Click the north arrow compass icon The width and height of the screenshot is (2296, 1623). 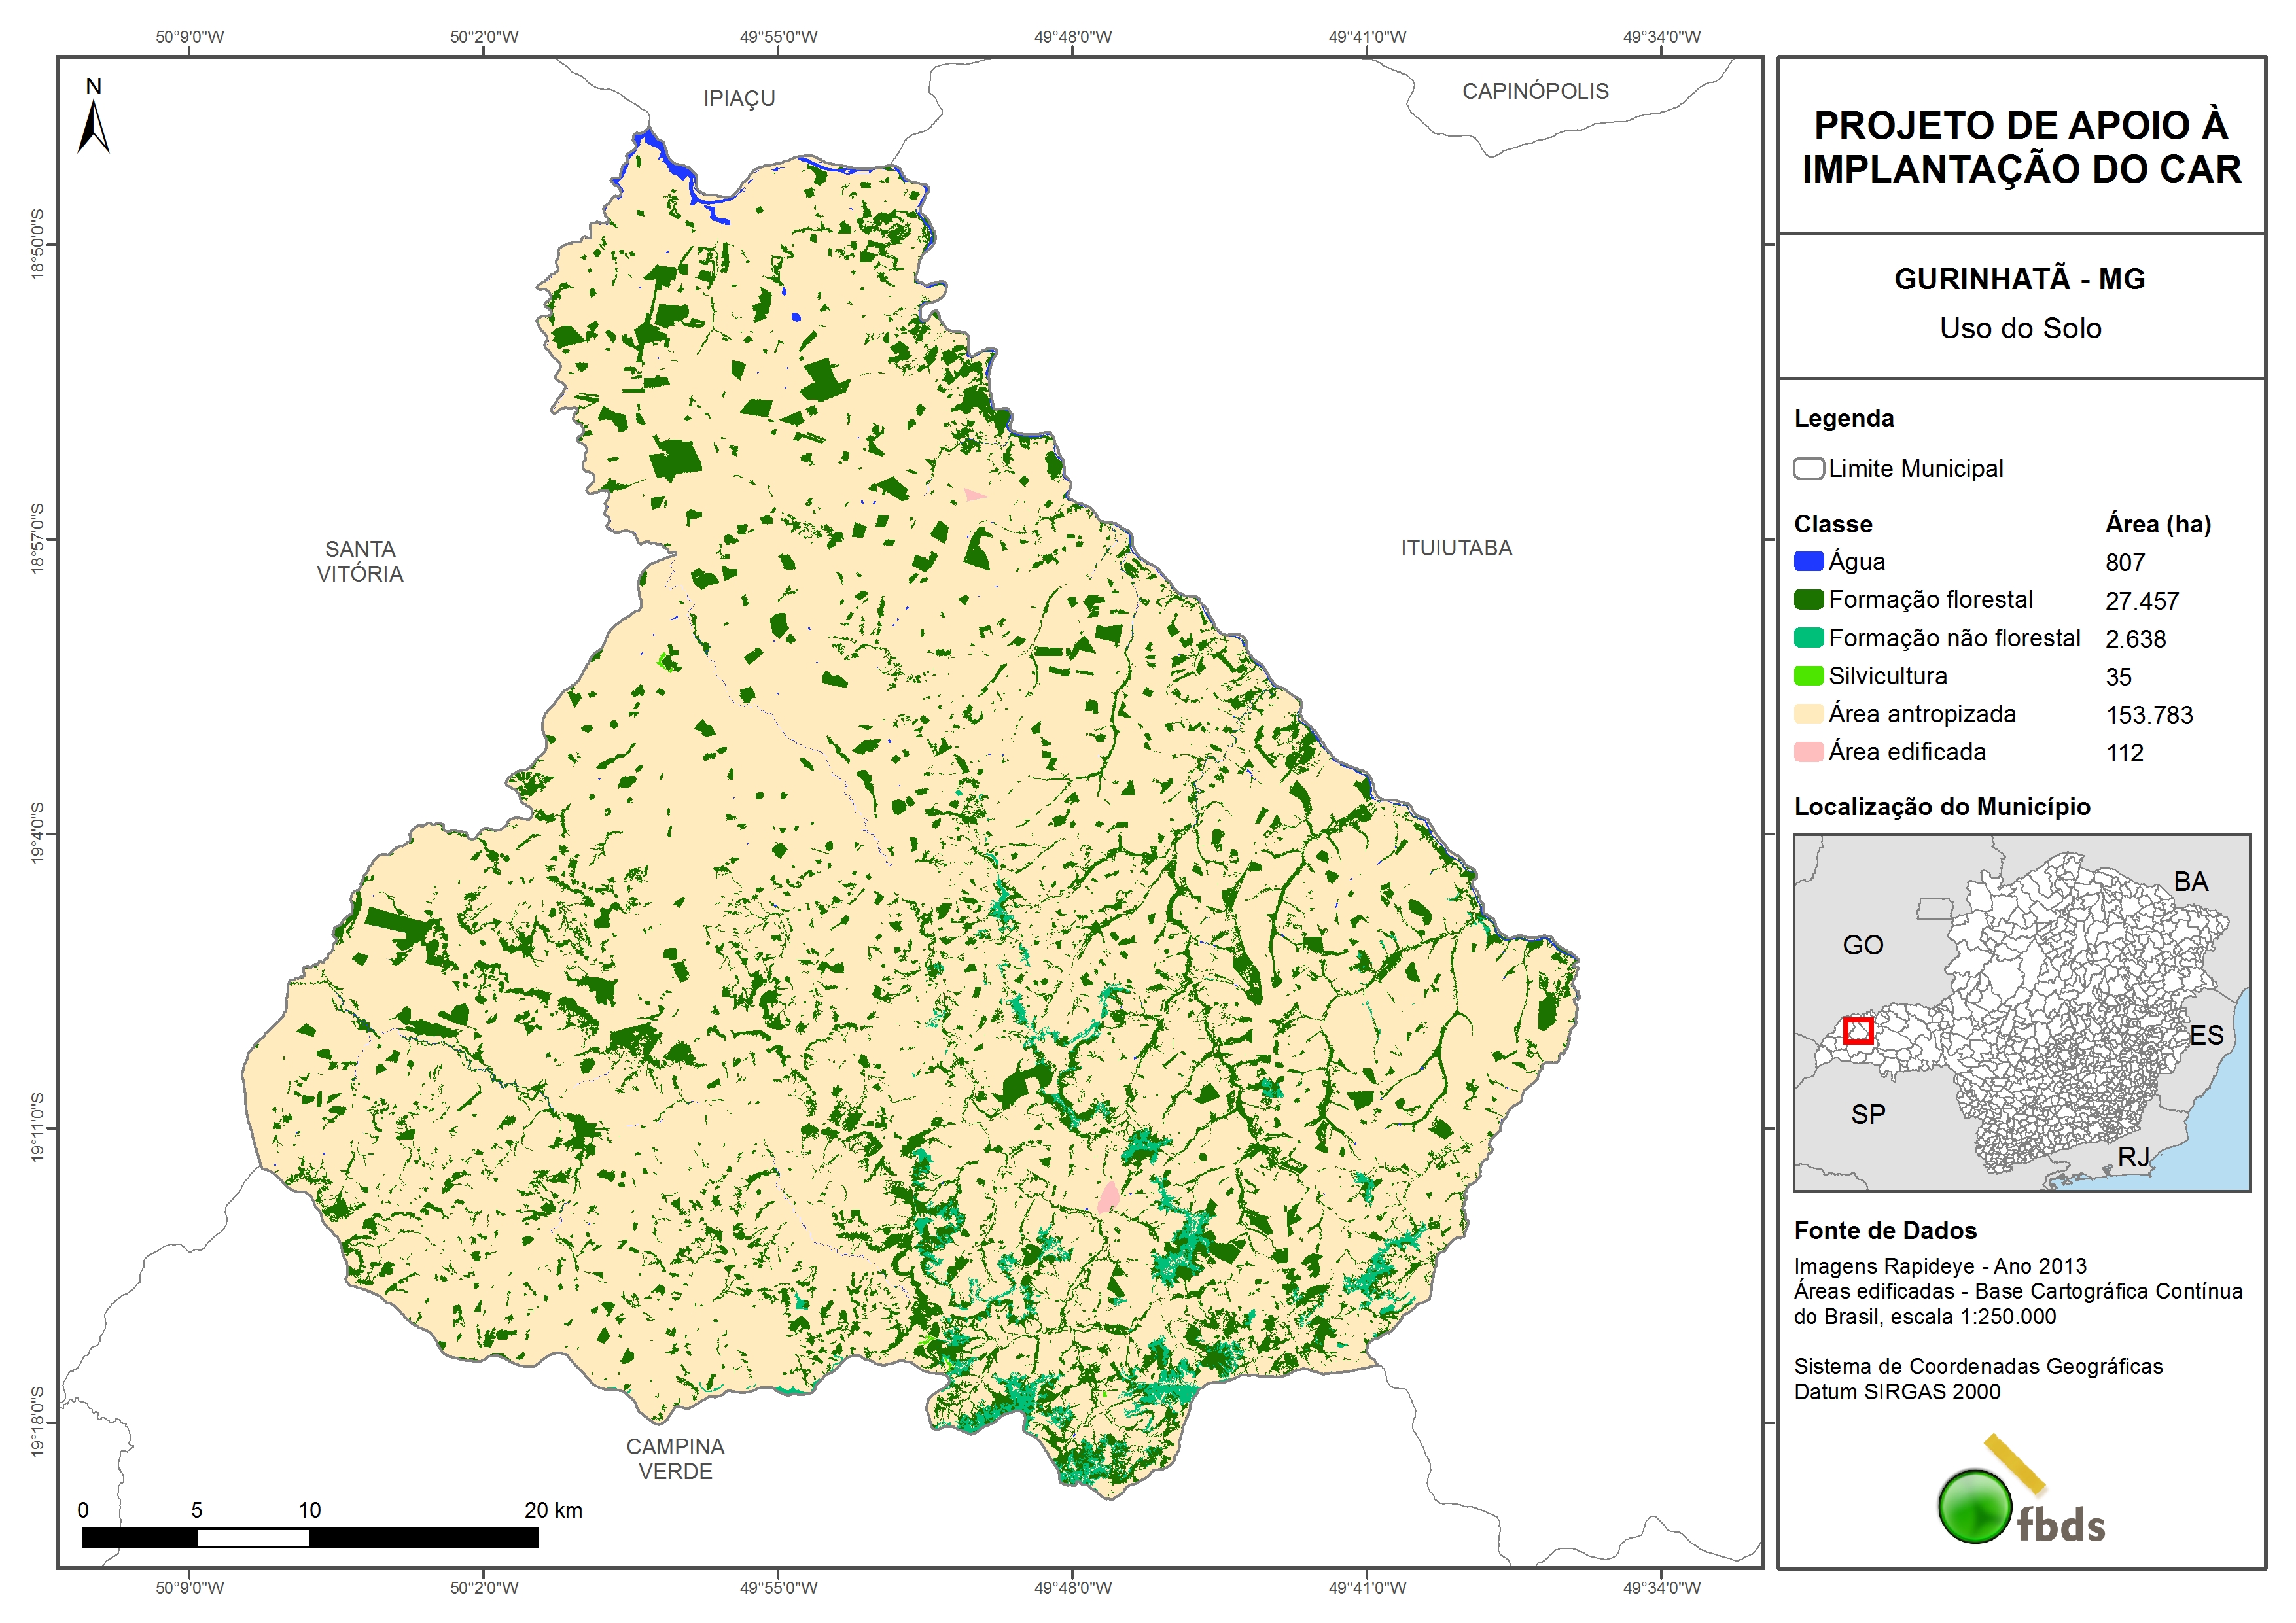pyautogui.click(x=93, y=127)
